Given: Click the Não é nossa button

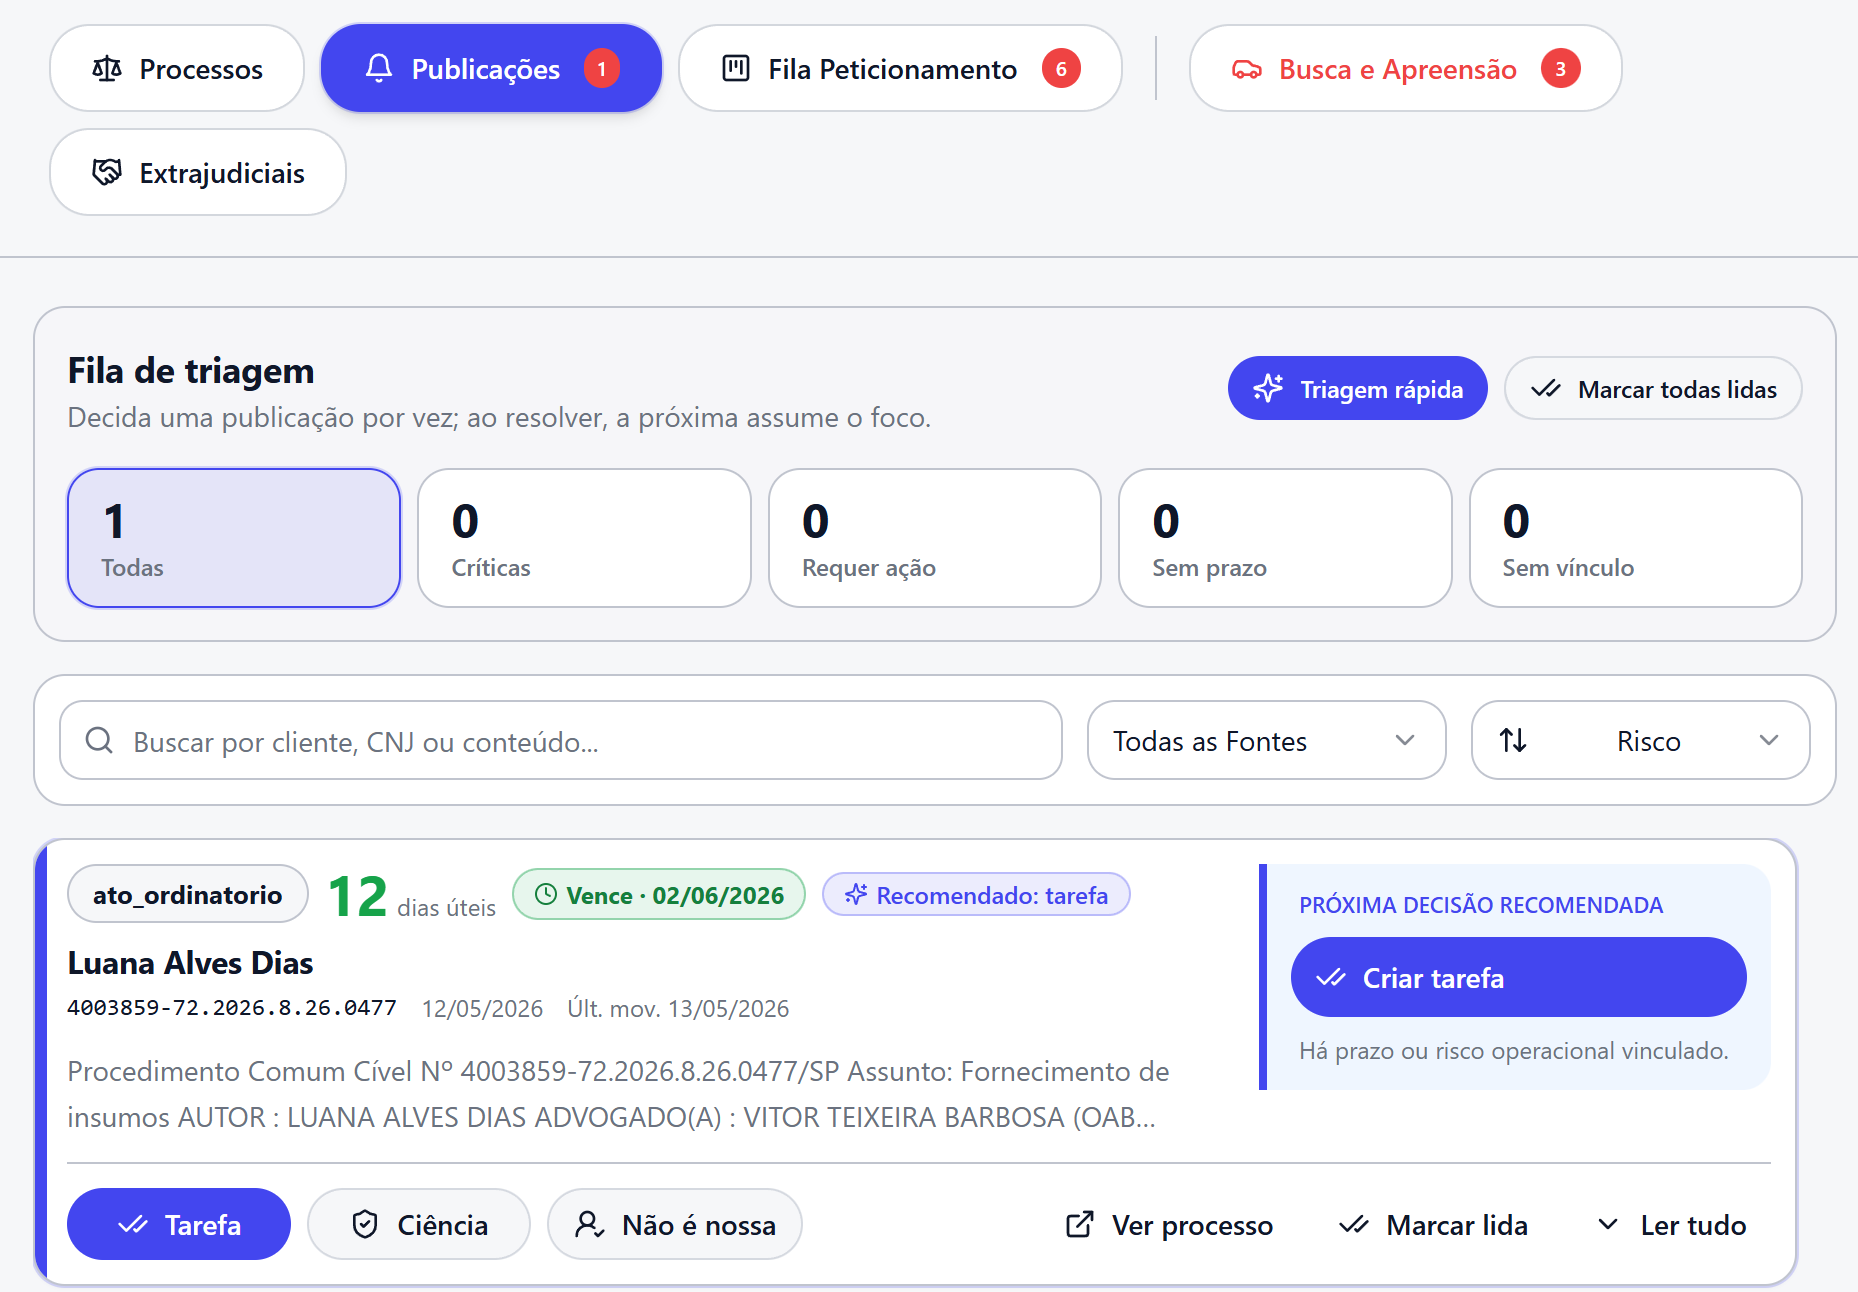Looking at the screenshot, I should pyautogui.click(x=675, y=1224).
